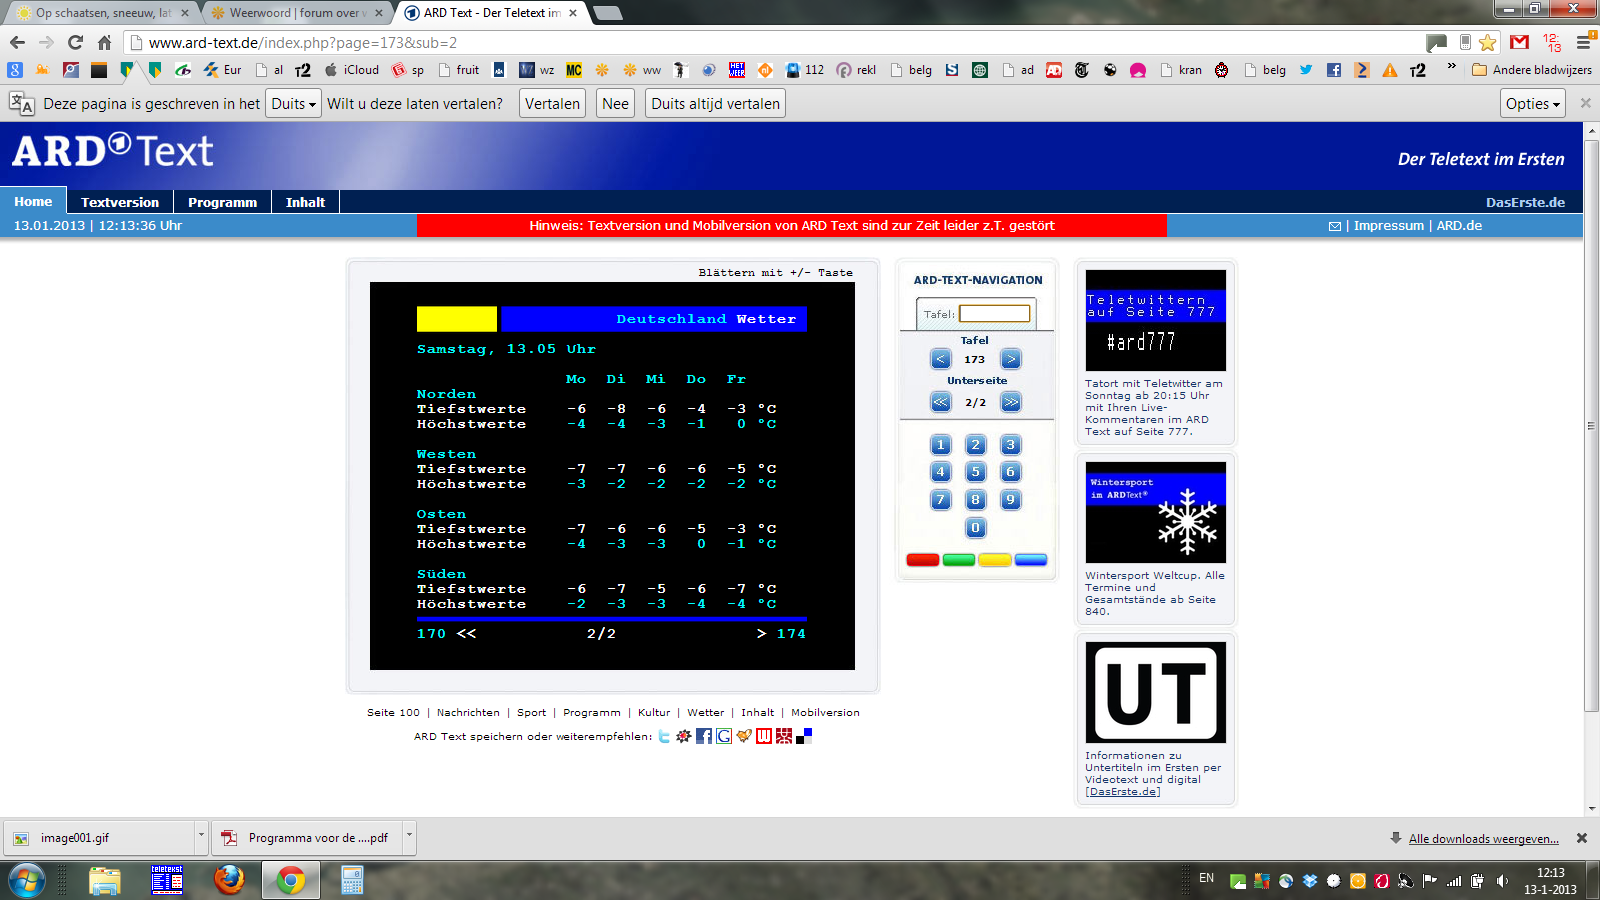Screen dimensions: 1600x900
Task: Open the iCloud bookmark
Action: pos(352,70)
